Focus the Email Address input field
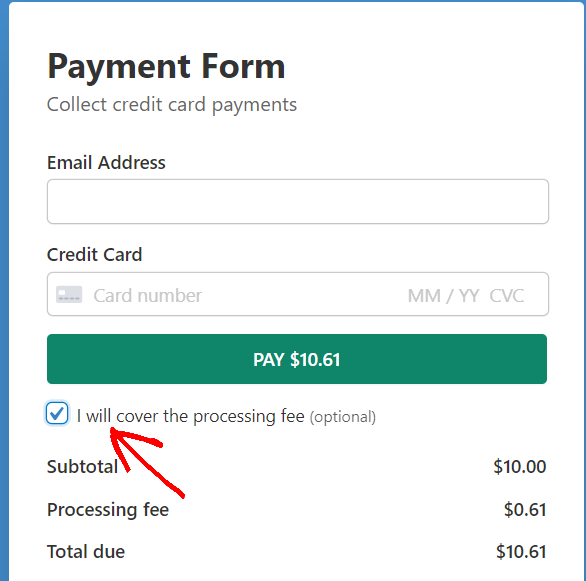Viewport: 586px width, 581px height. pos(297,201)
